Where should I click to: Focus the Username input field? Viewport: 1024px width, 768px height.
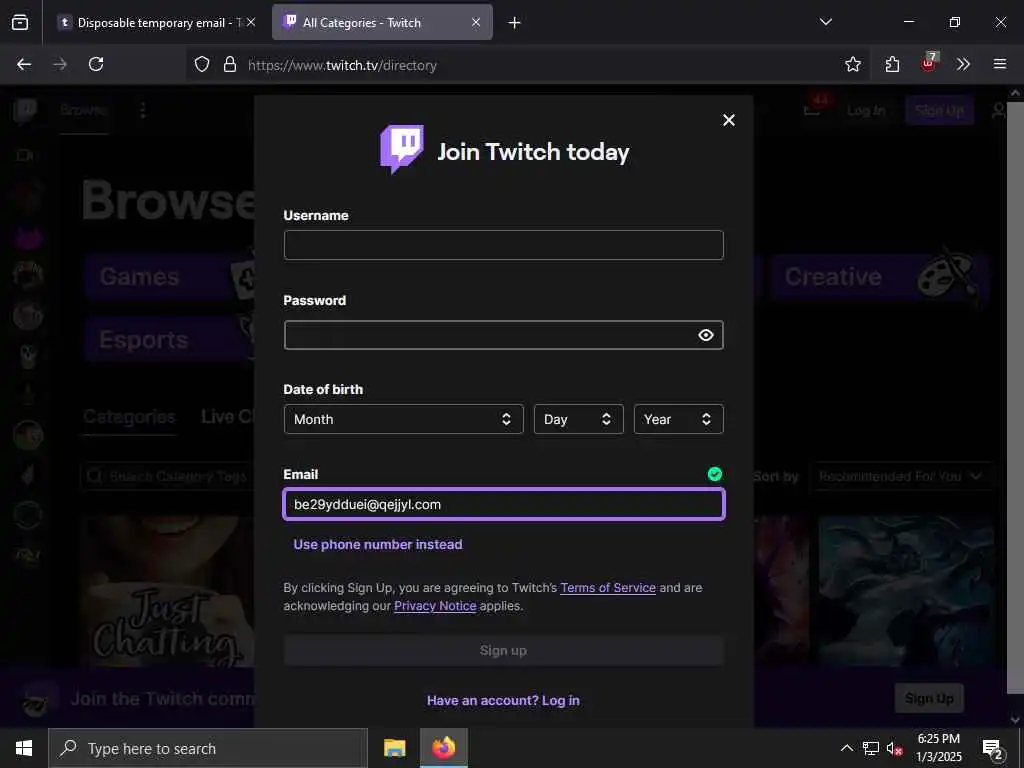point(504,245)
